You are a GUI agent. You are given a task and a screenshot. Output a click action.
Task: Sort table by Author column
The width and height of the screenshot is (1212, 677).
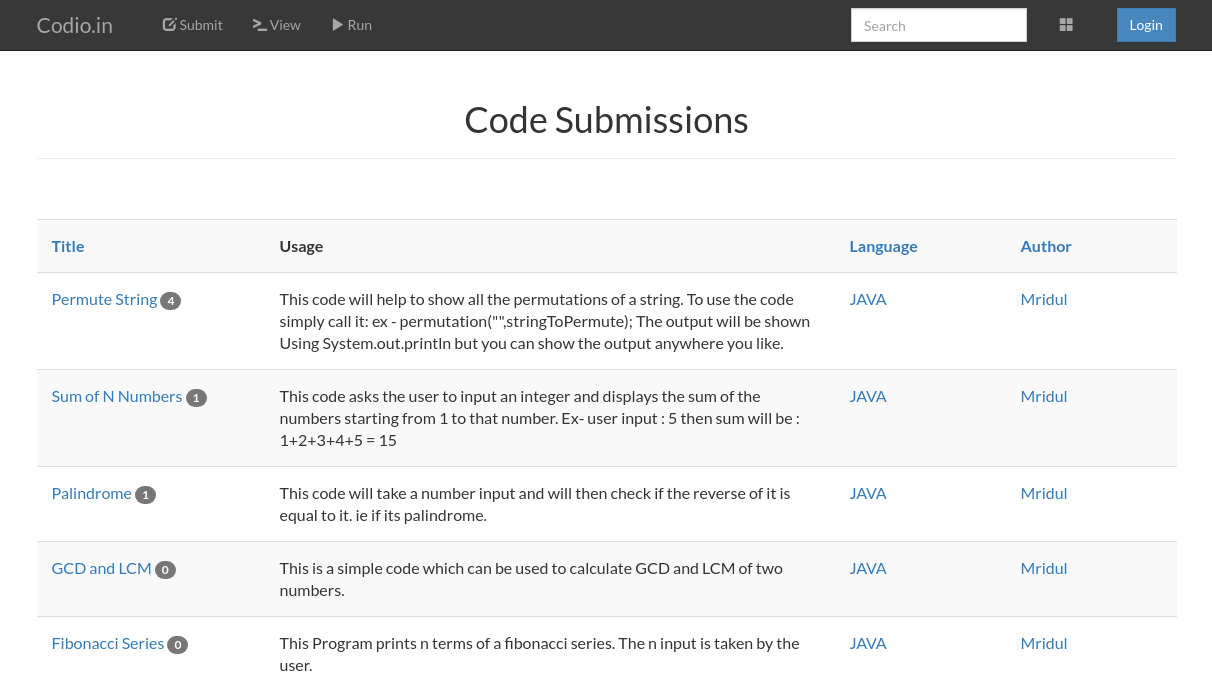click(1046, 246)
